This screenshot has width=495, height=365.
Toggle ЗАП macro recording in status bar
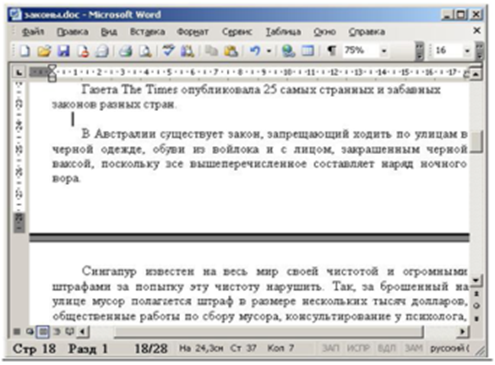(x=330, y=348)
